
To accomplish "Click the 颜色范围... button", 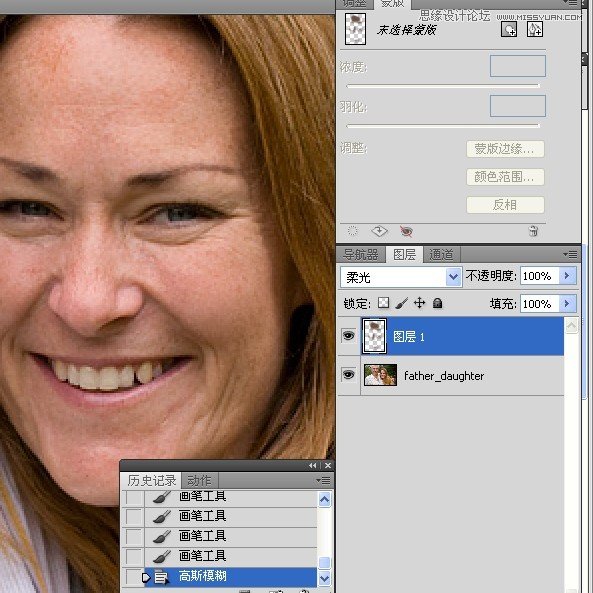I will [505, 177].
